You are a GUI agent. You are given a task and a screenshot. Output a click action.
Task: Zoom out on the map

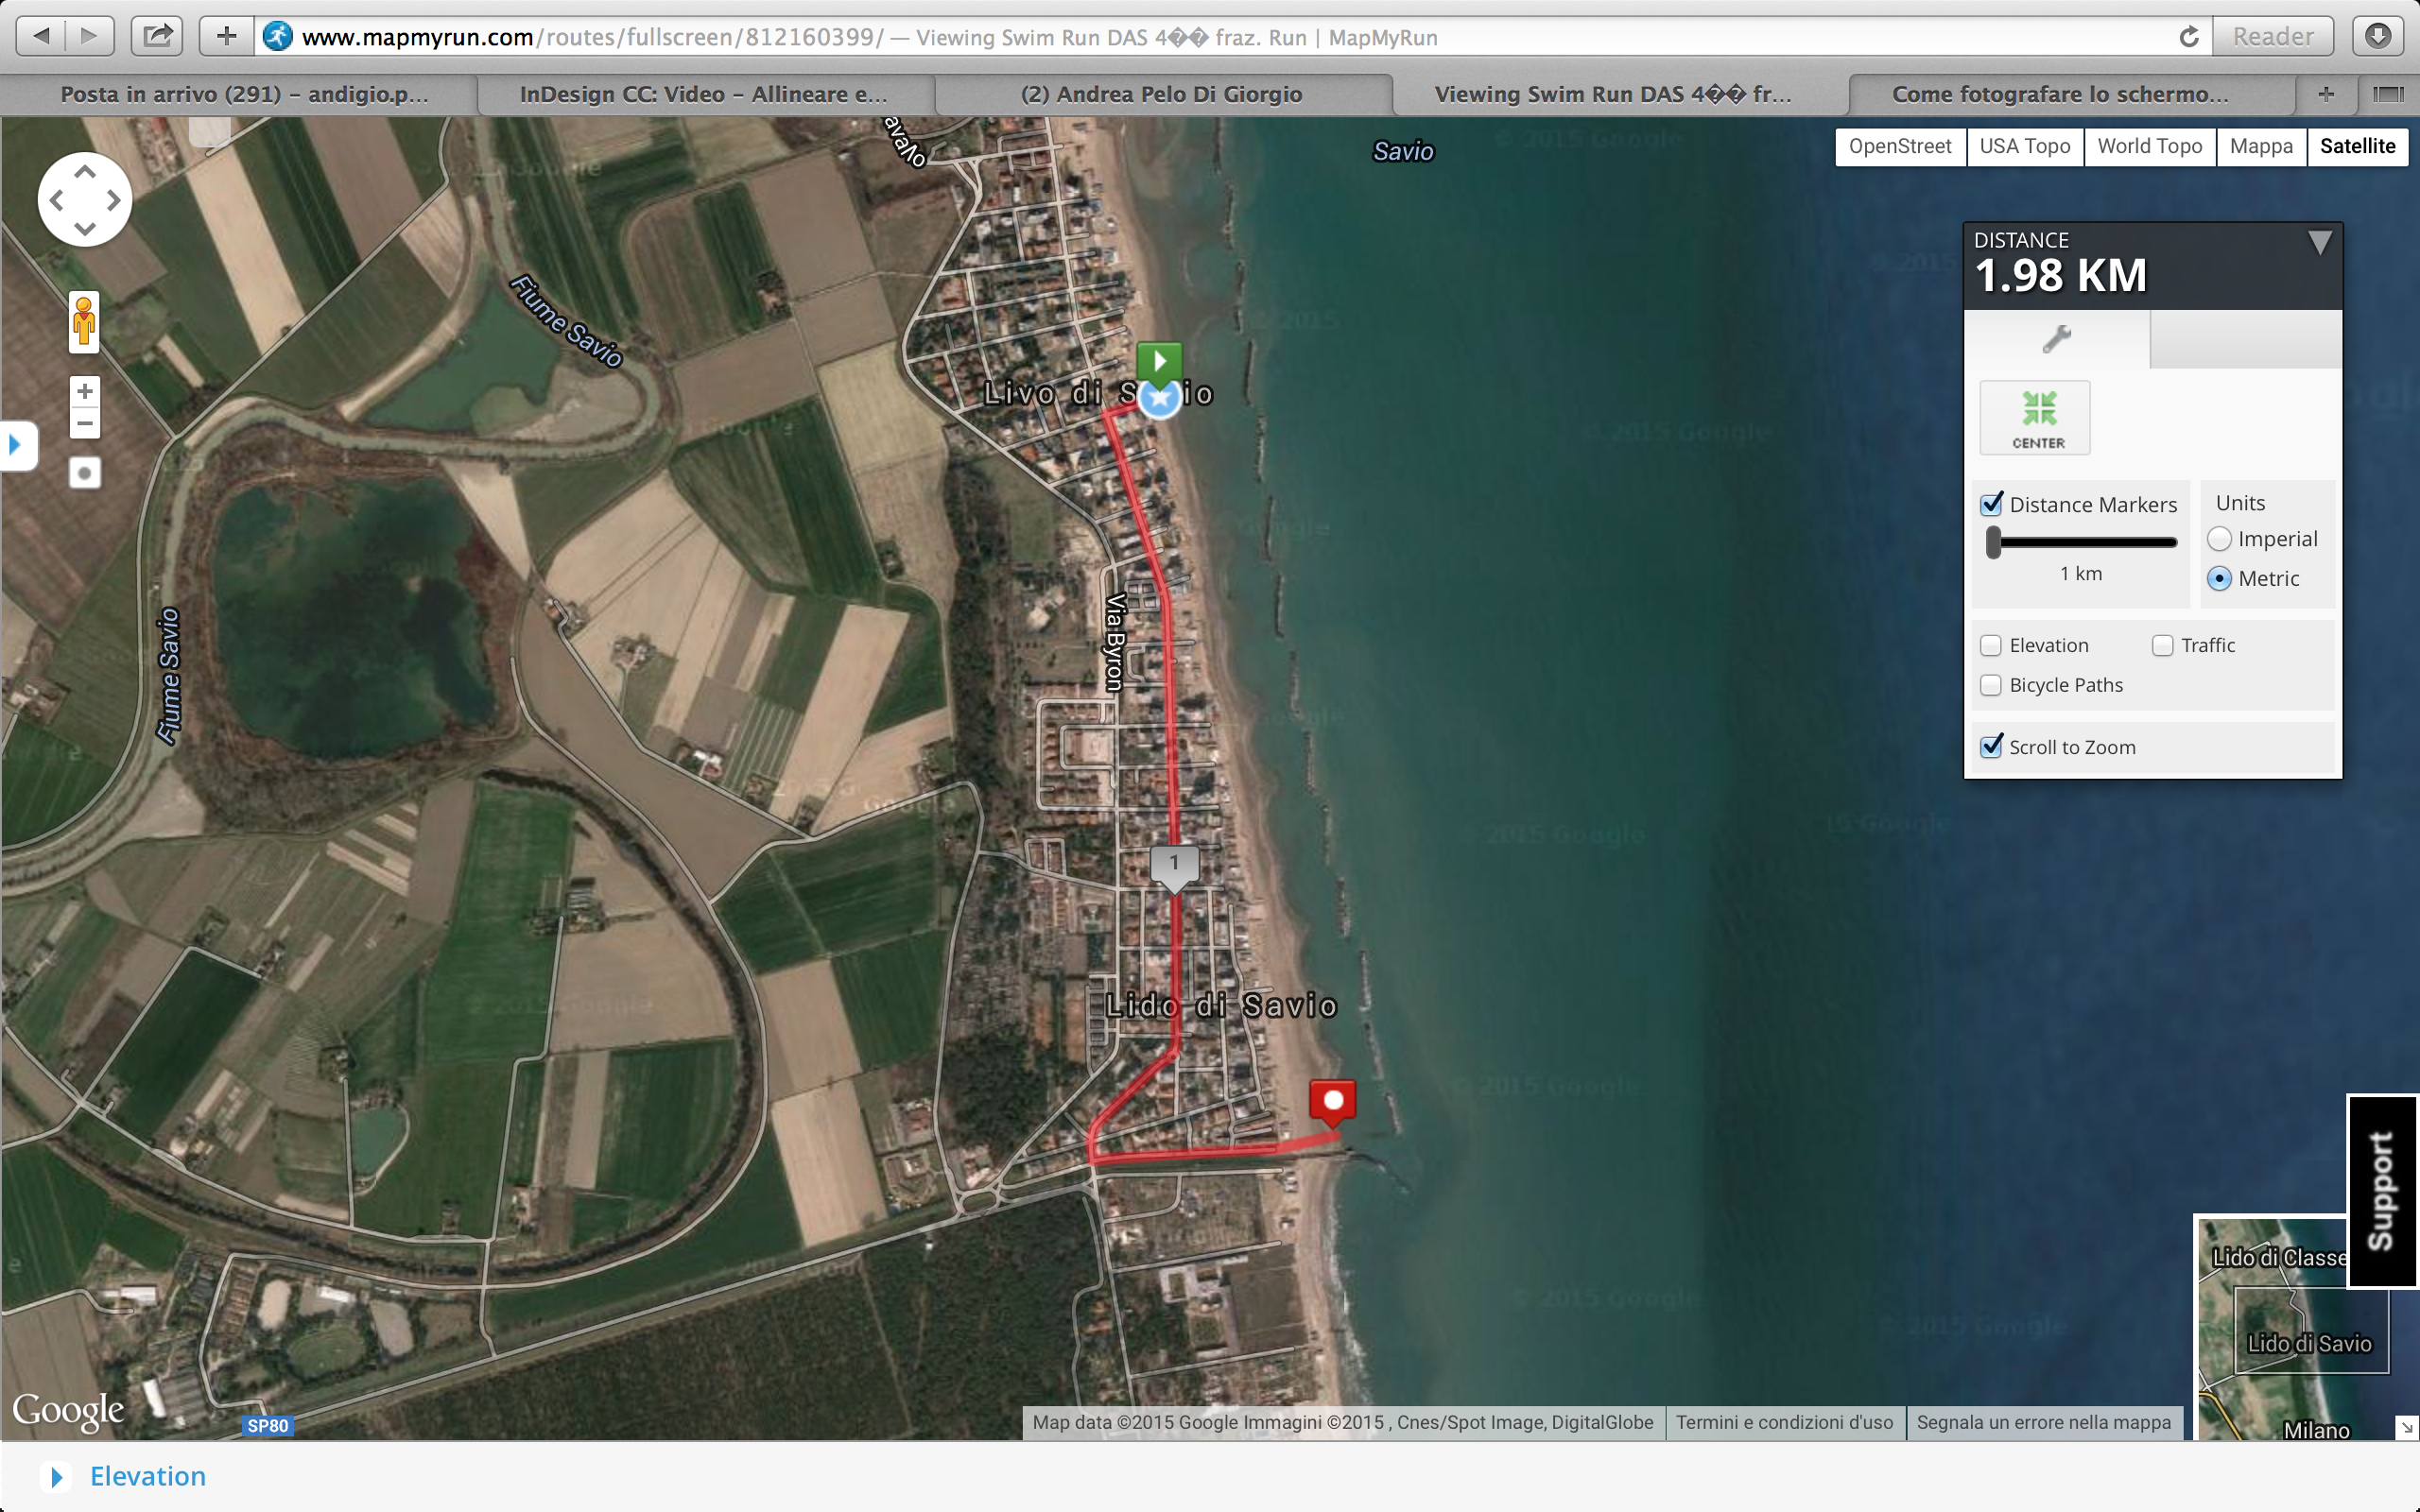tap(85, 423)
